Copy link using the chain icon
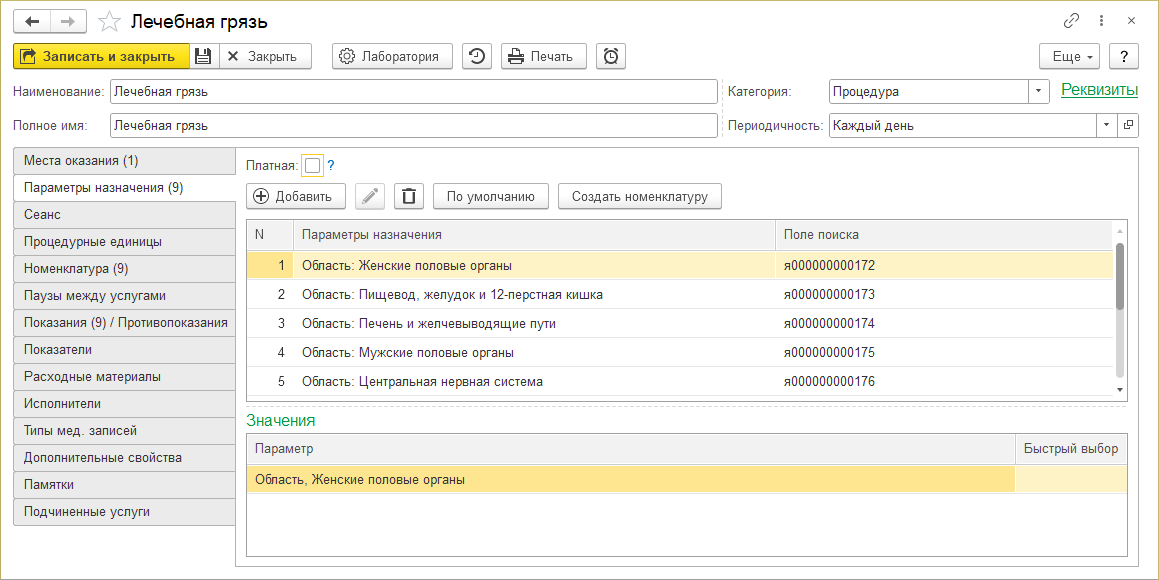The width and height of the screenshot is (1159, 580). pyautogui.click(x=1071, y=21)
